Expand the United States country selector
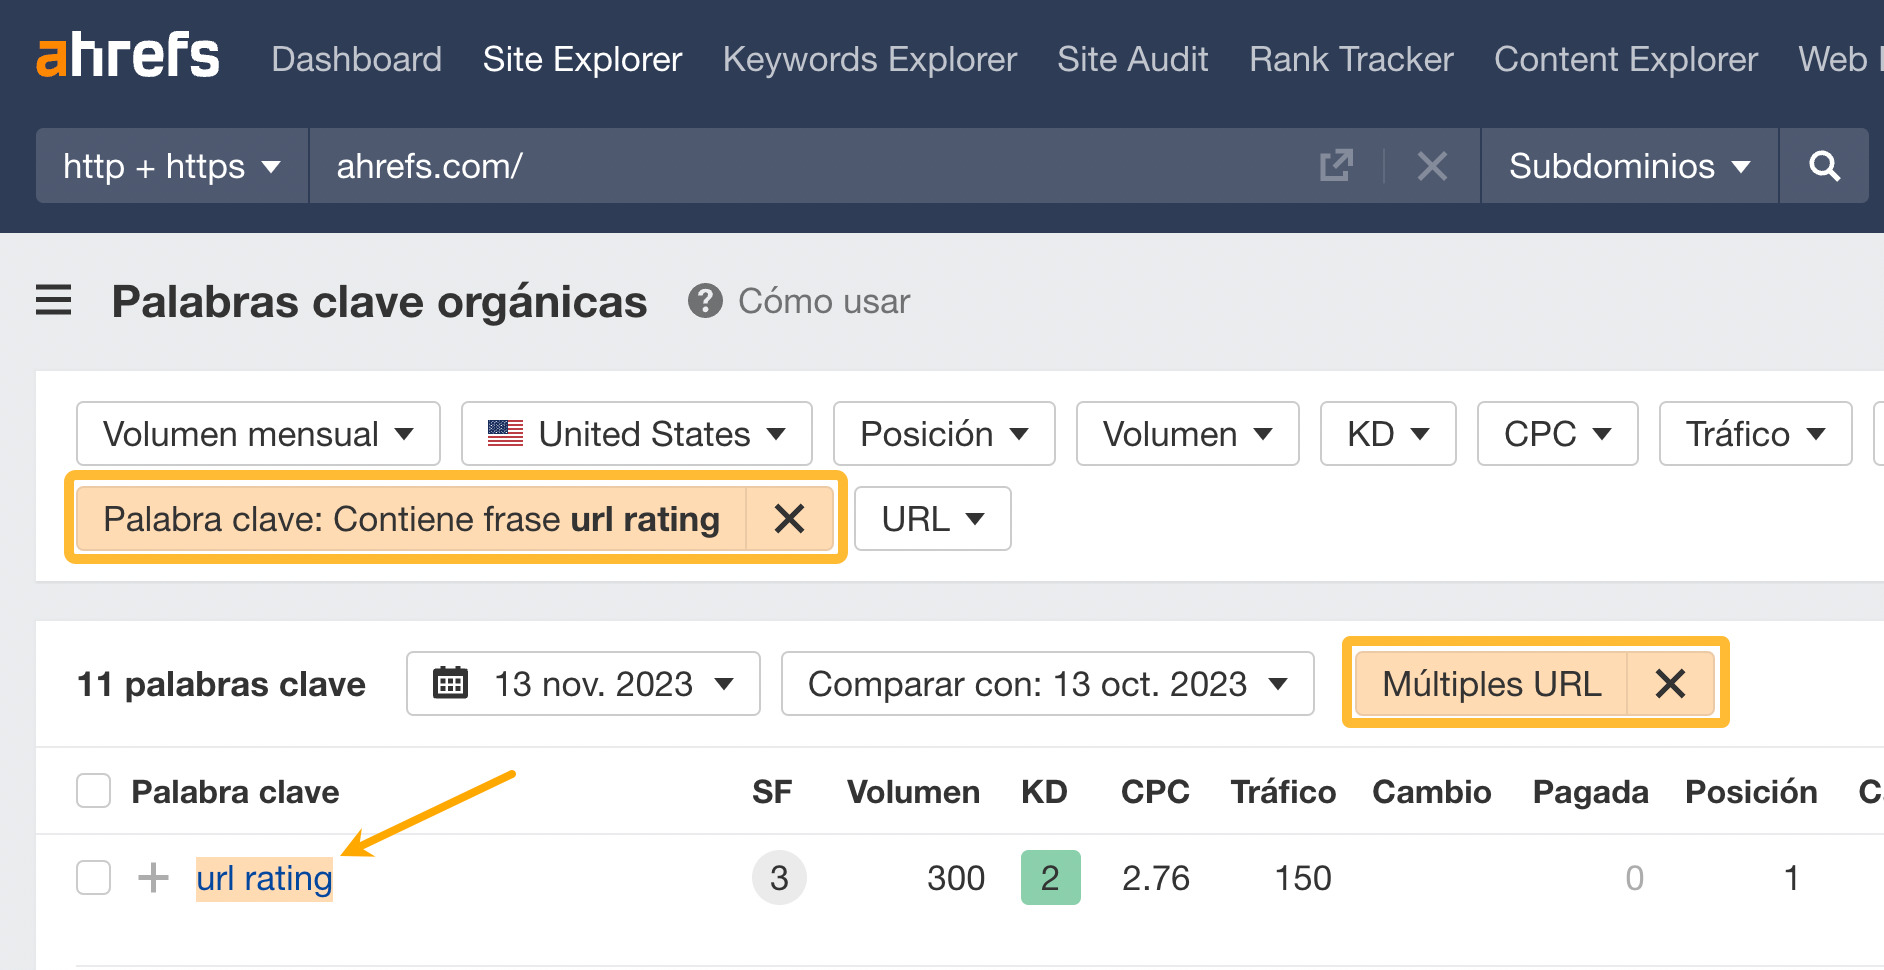Viewport: 1884px width, 970px height. tap(636, 433)
